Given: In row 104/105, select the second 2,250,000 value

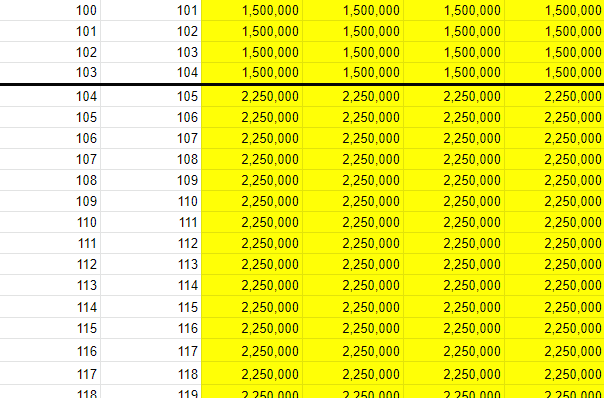Looking at the screenshot, I should (353, 96).
